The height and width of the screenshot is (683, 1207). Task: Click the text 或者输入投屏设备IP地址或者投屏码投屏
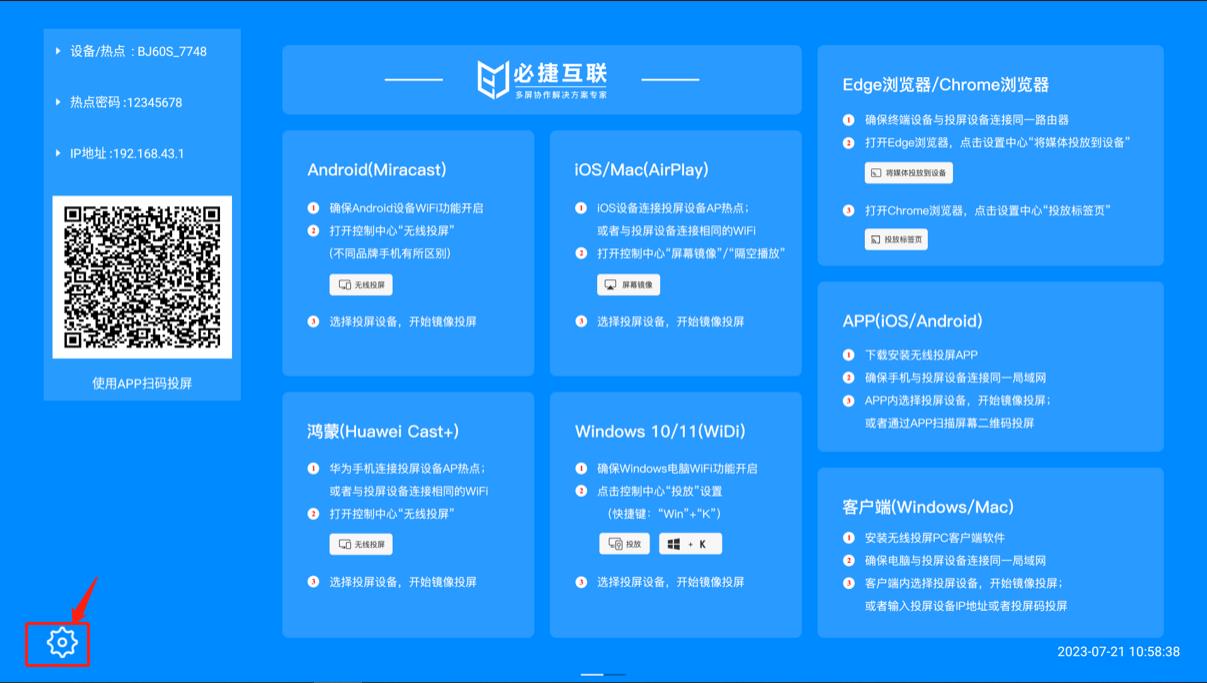click(x=966, y=606)
